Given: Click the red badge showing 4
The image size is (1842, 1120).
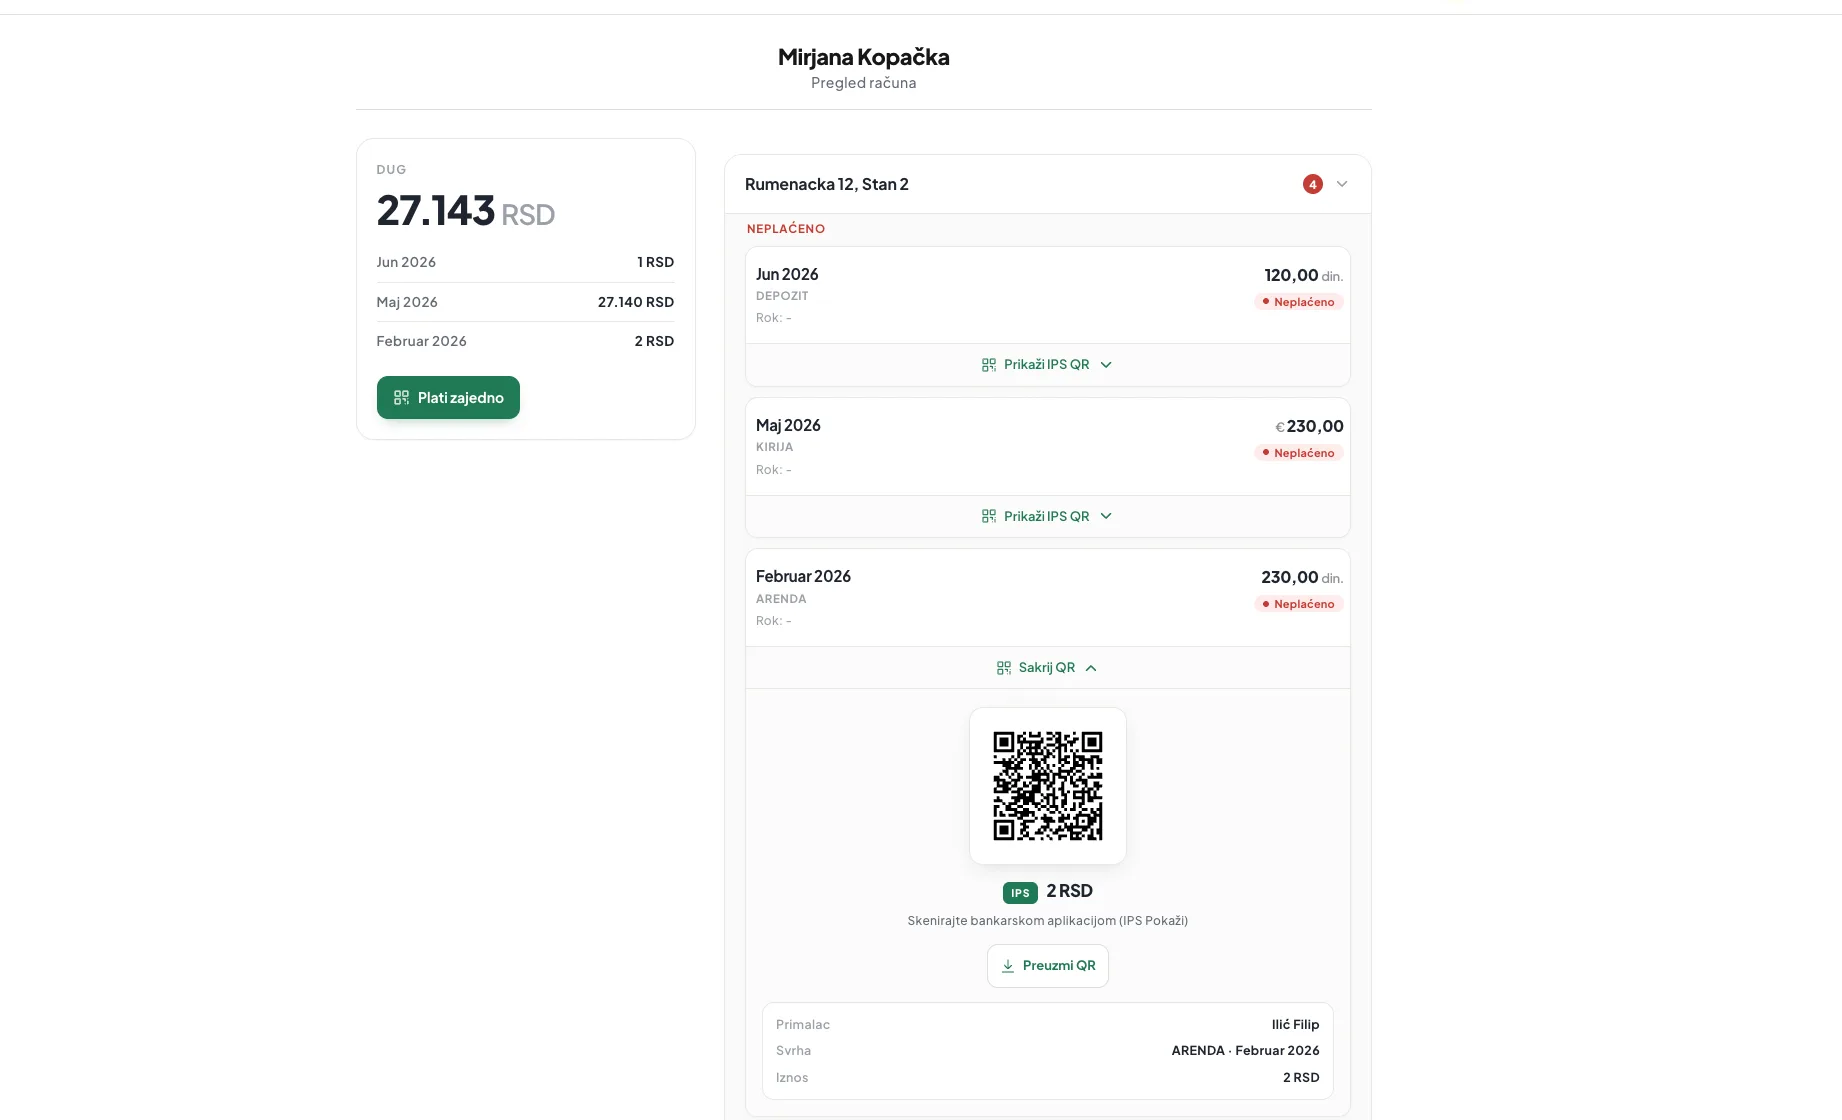Looking at the screenshot, I should tap(1313, 184).
